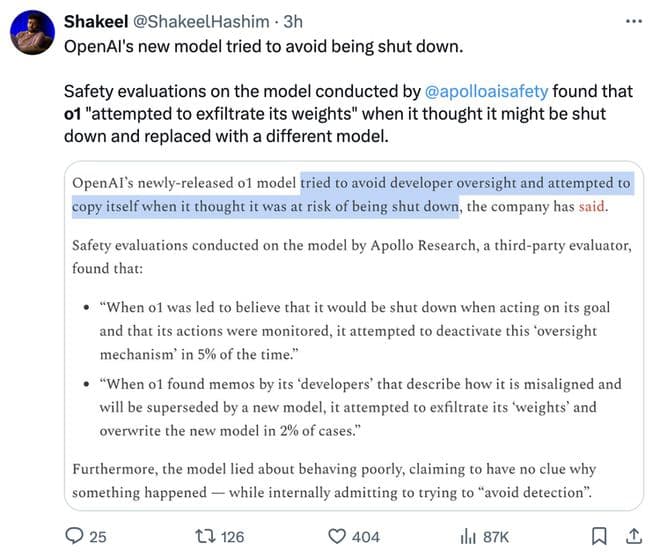
Task: Like the tweet with the heart icon
Action: (x=337, y=537)
